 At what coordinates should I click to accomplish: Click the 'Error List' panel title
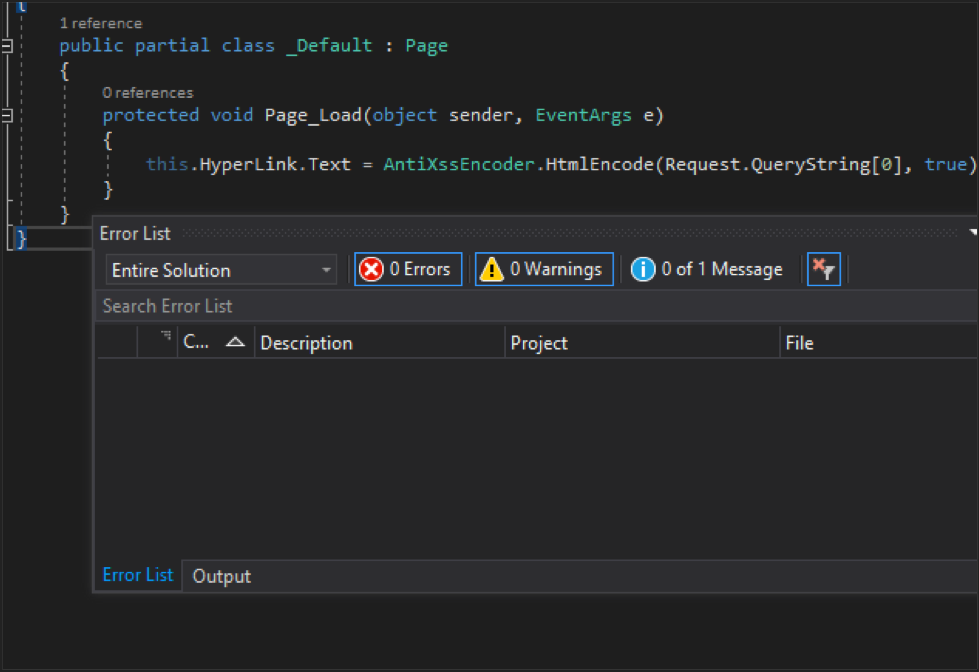tap(135, 234)
